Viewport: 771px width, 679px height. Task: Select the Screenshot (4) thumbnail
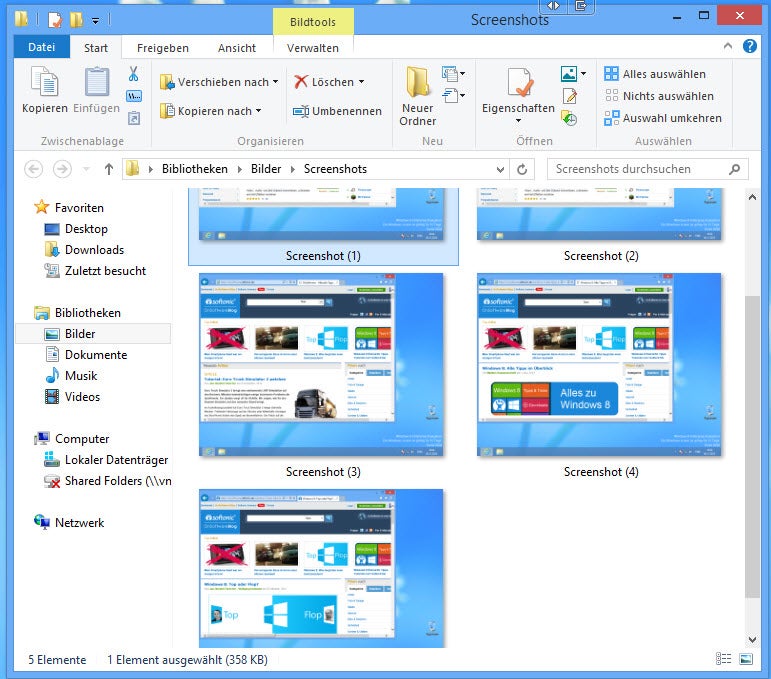click(599, 366)
